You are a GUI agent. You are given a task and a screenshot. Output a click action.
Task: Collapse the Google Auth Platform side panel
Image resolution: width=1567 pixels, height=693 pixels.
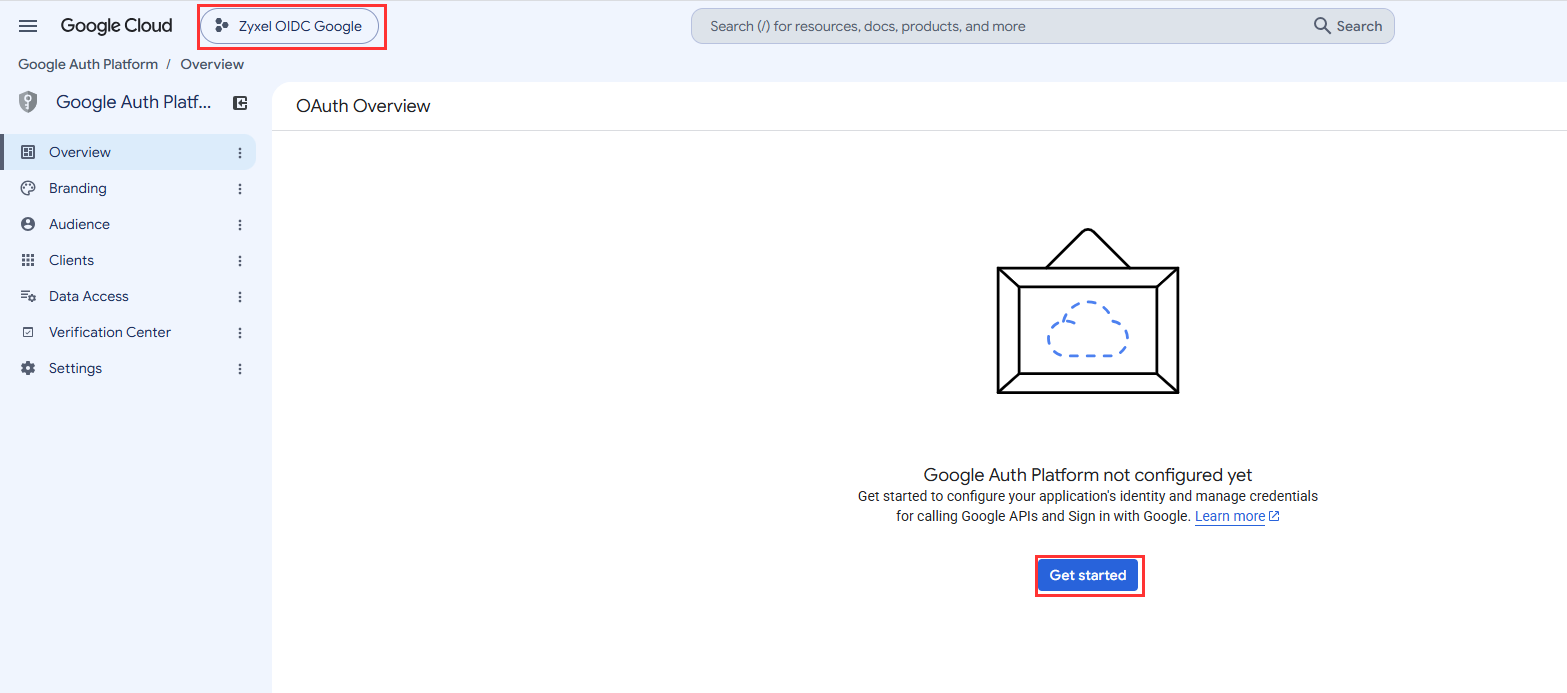(240, 102)
